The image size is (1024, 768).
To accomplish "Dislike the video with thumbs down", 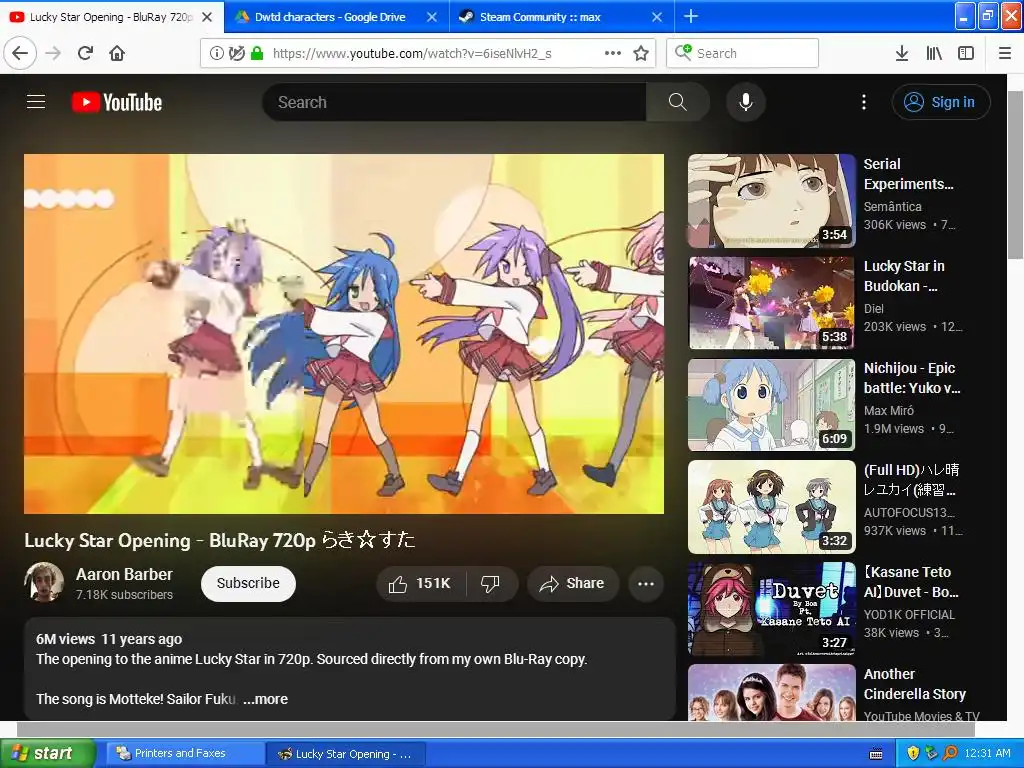I will coord(490,583).
